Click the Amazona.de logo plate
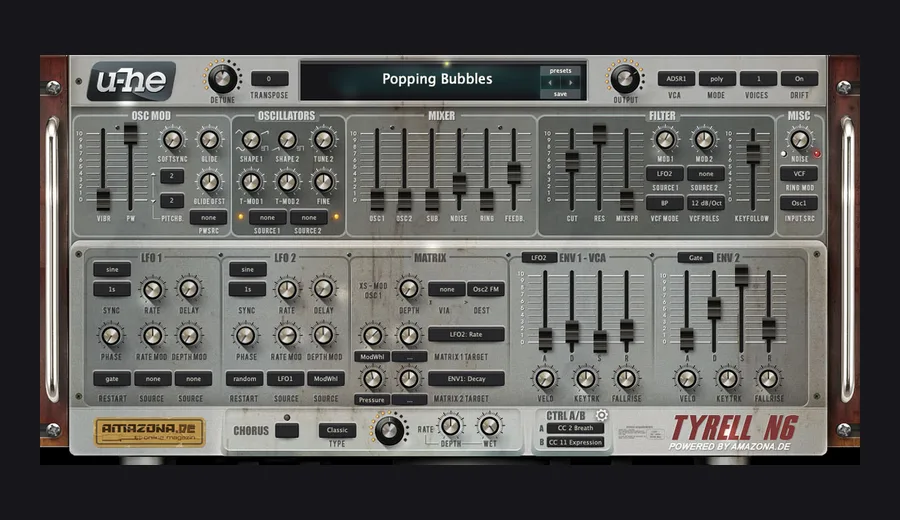Image resolution: width=900 pixels, height=520 pixels. pyautogui.click(x=150, y=432)
